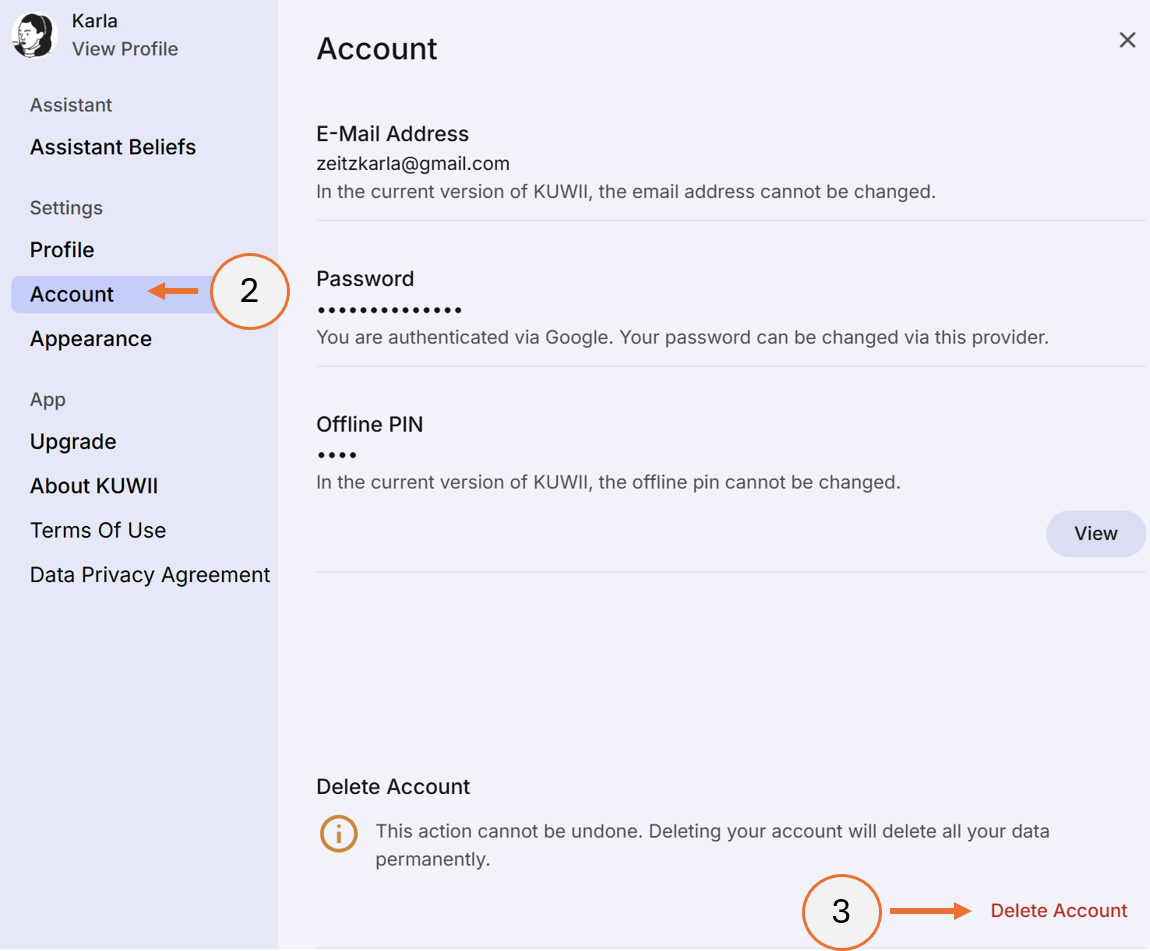
Task: Click the E-Mail Address section heading
Action: (x=392, y=133)
